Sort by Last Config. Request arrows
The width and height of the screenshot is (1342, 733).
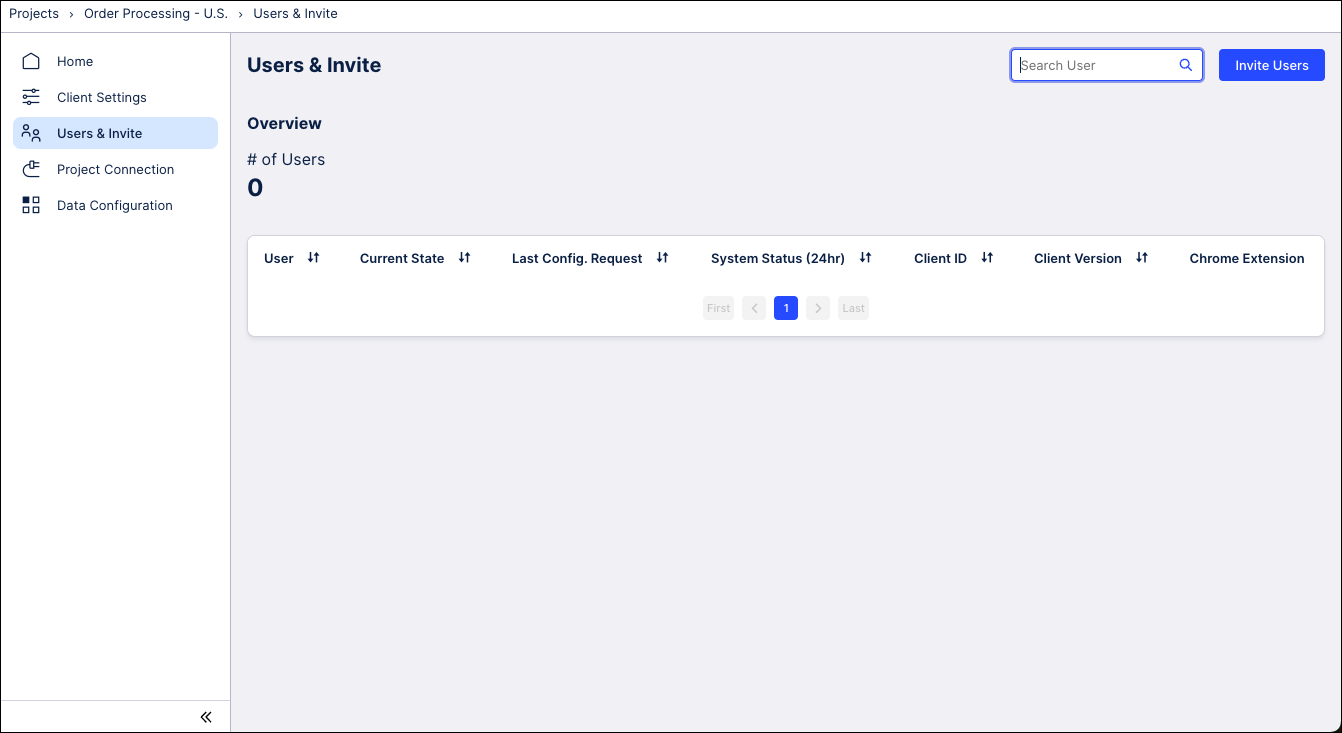[x=662, y=258]
